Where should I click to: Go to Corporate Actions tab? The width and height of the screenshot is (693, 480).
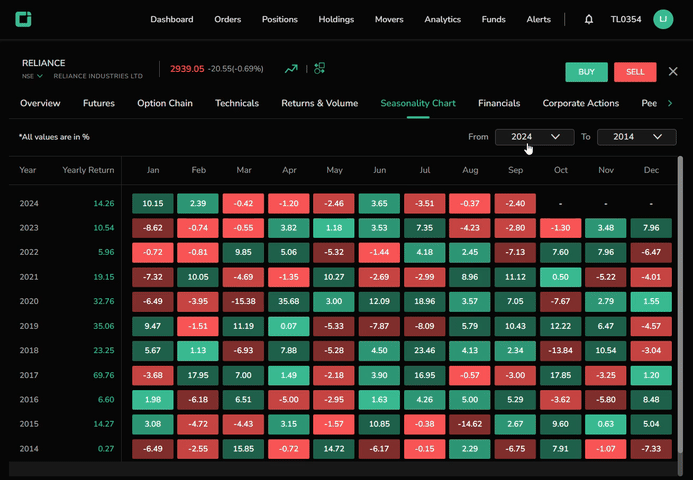(581, 103)
